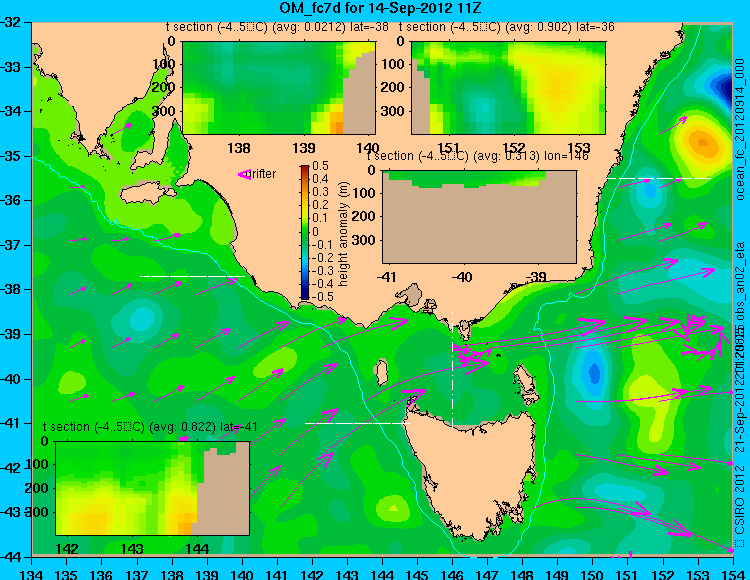The image size is (750, 580).
Task: Click the 152 tick in the lat=-36 inset
Action: click(514, 148)
